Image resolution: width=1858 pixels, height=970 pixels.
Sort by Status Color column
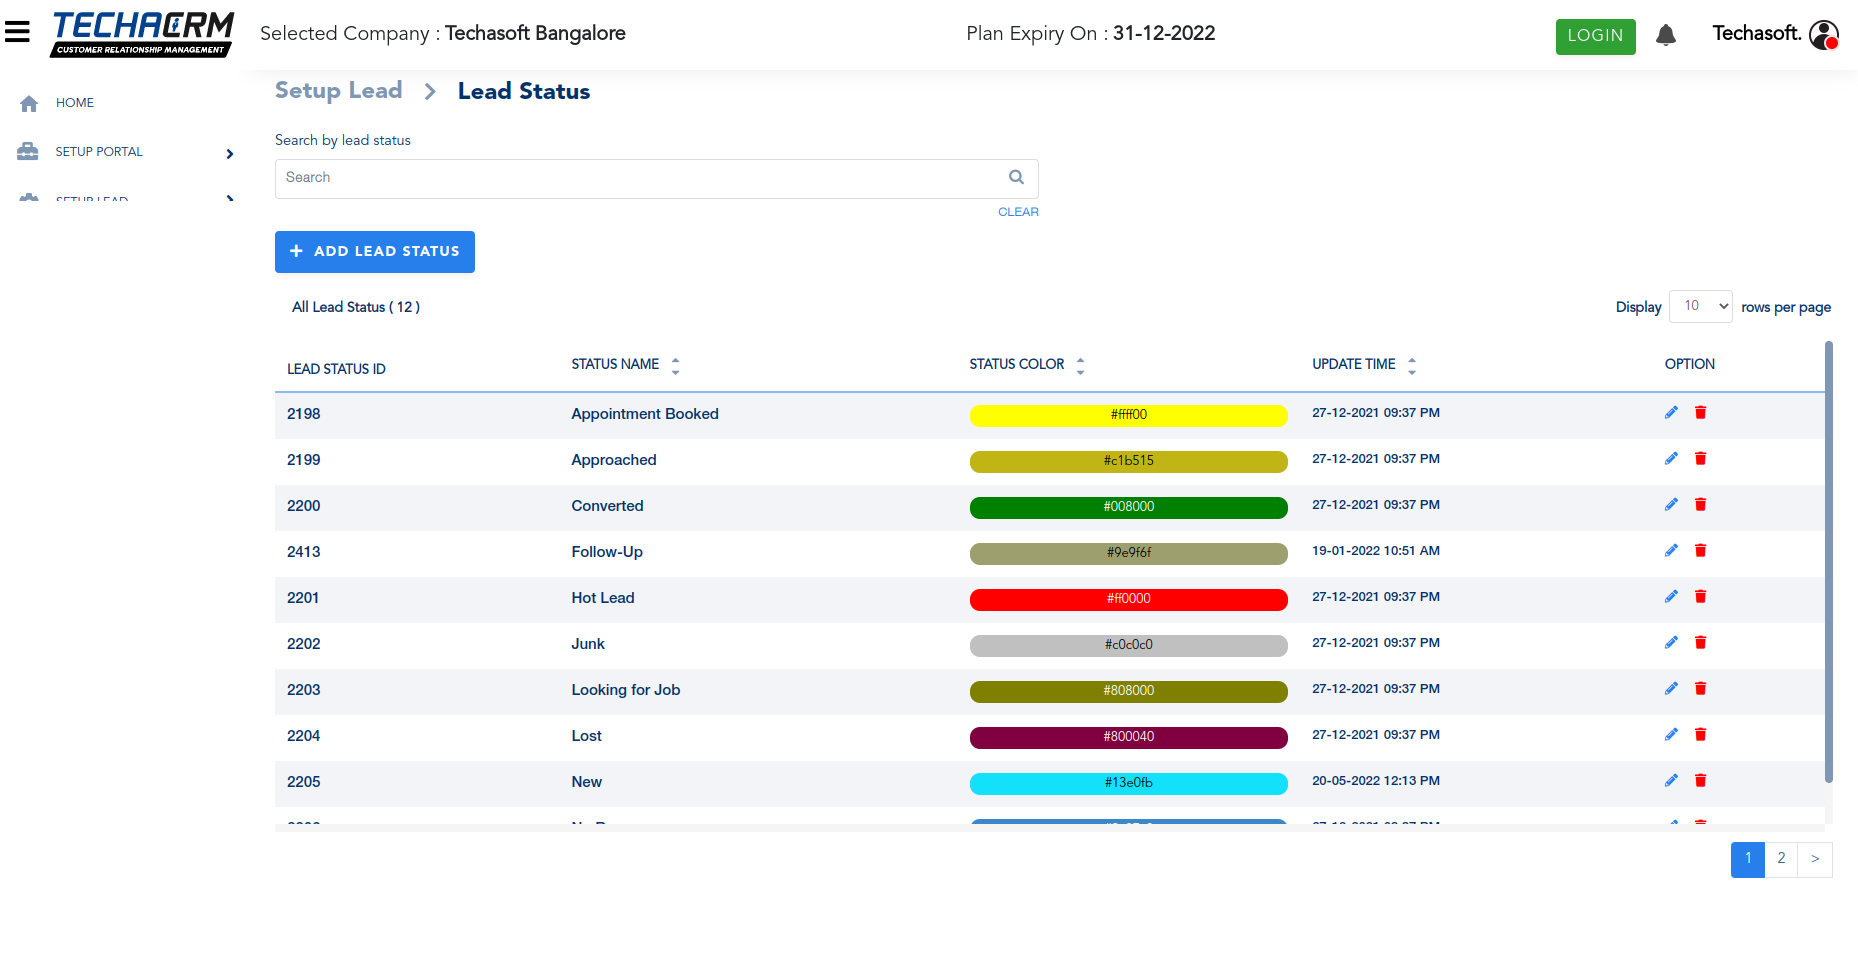click(x=1080, y=365)
